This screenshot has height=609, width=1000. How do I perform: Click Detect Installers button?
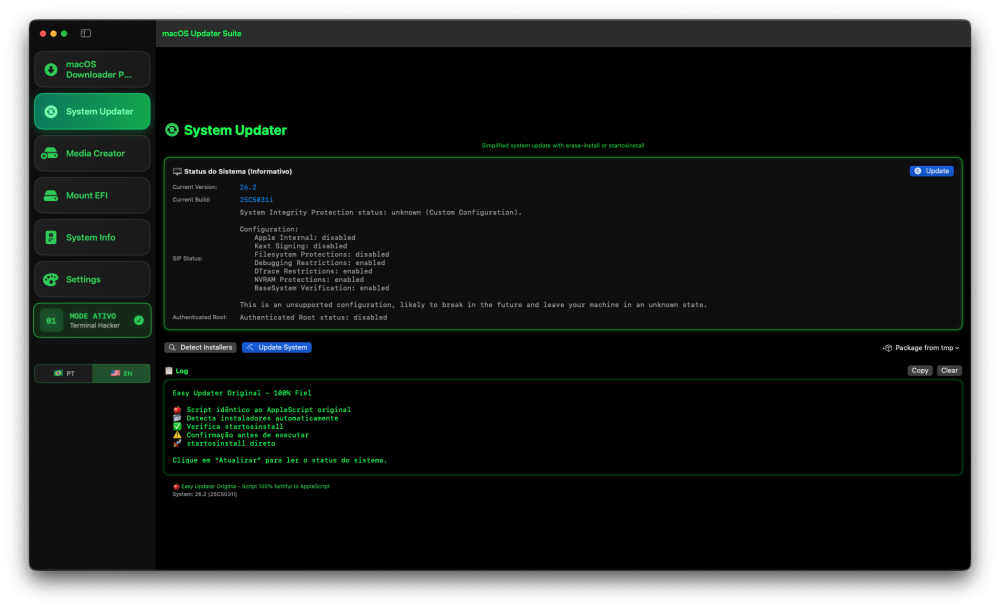click(200, 348)
